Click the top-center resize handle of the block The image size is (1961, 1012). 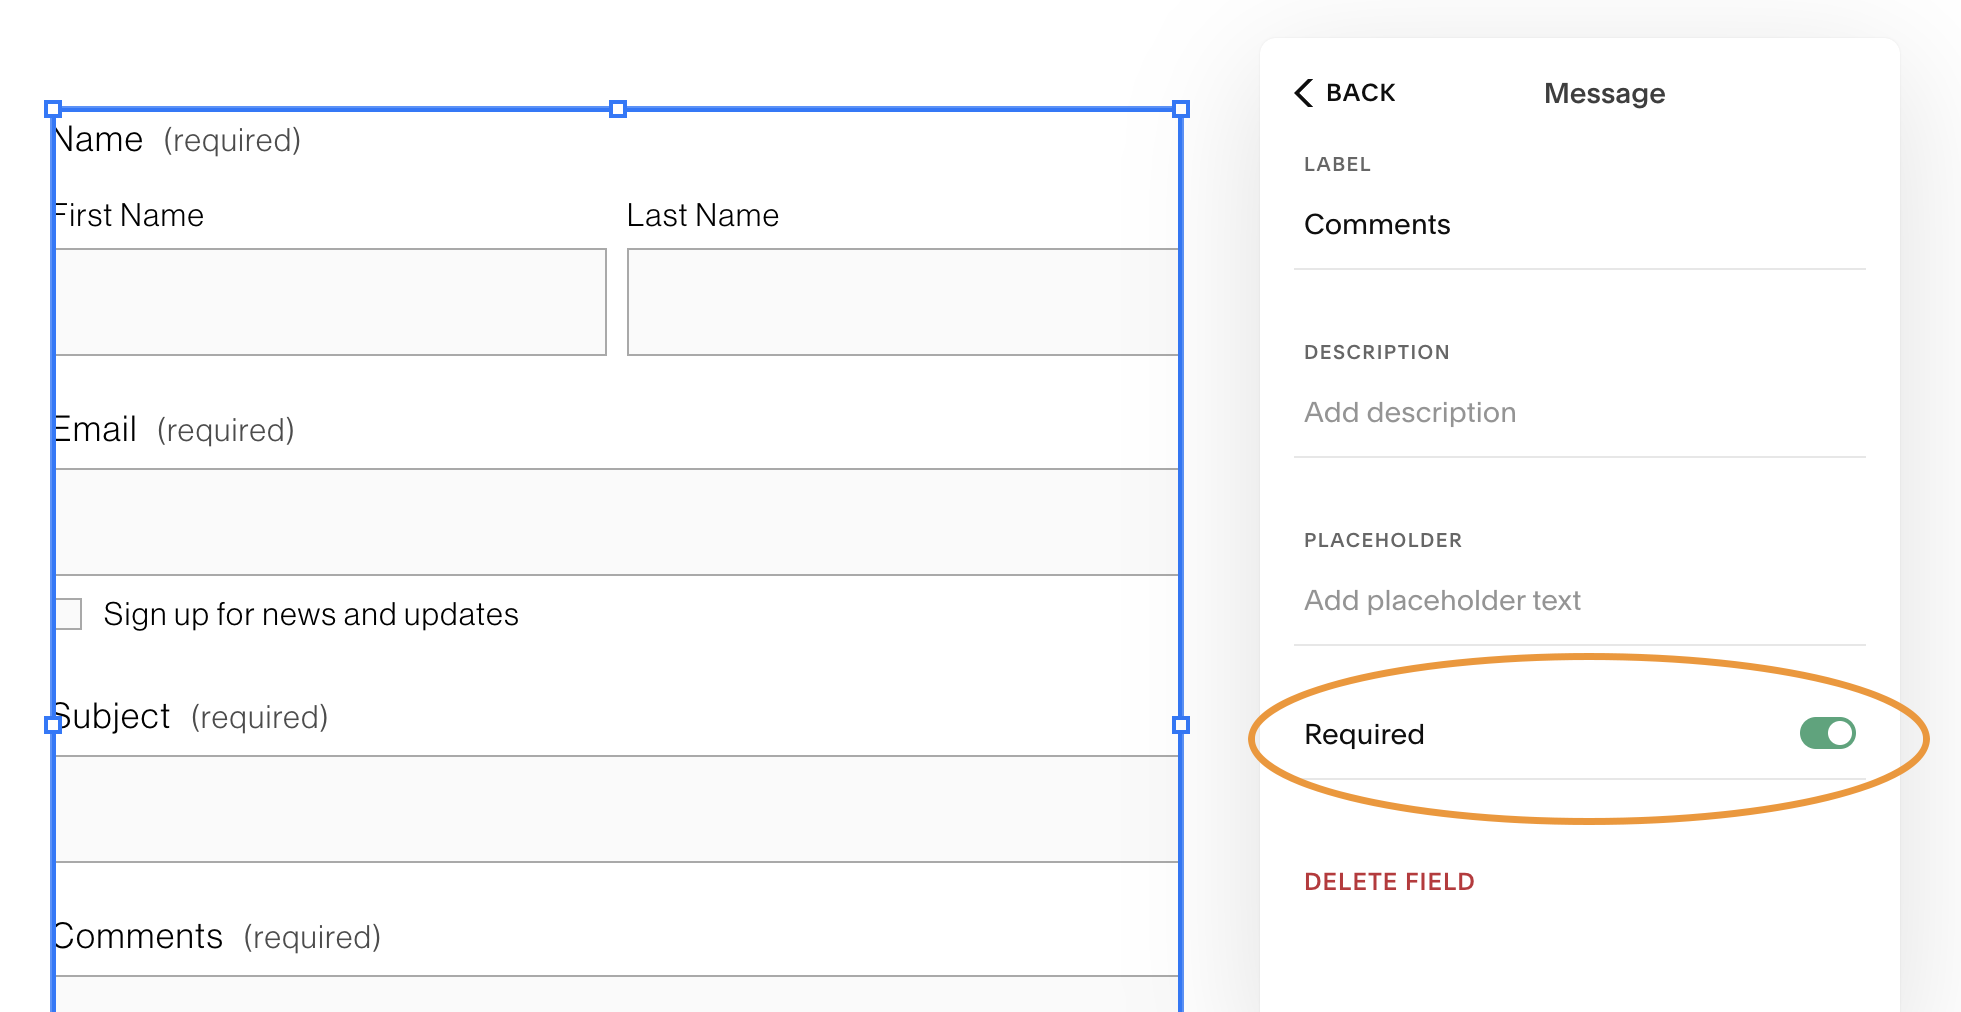coord(617,110)
